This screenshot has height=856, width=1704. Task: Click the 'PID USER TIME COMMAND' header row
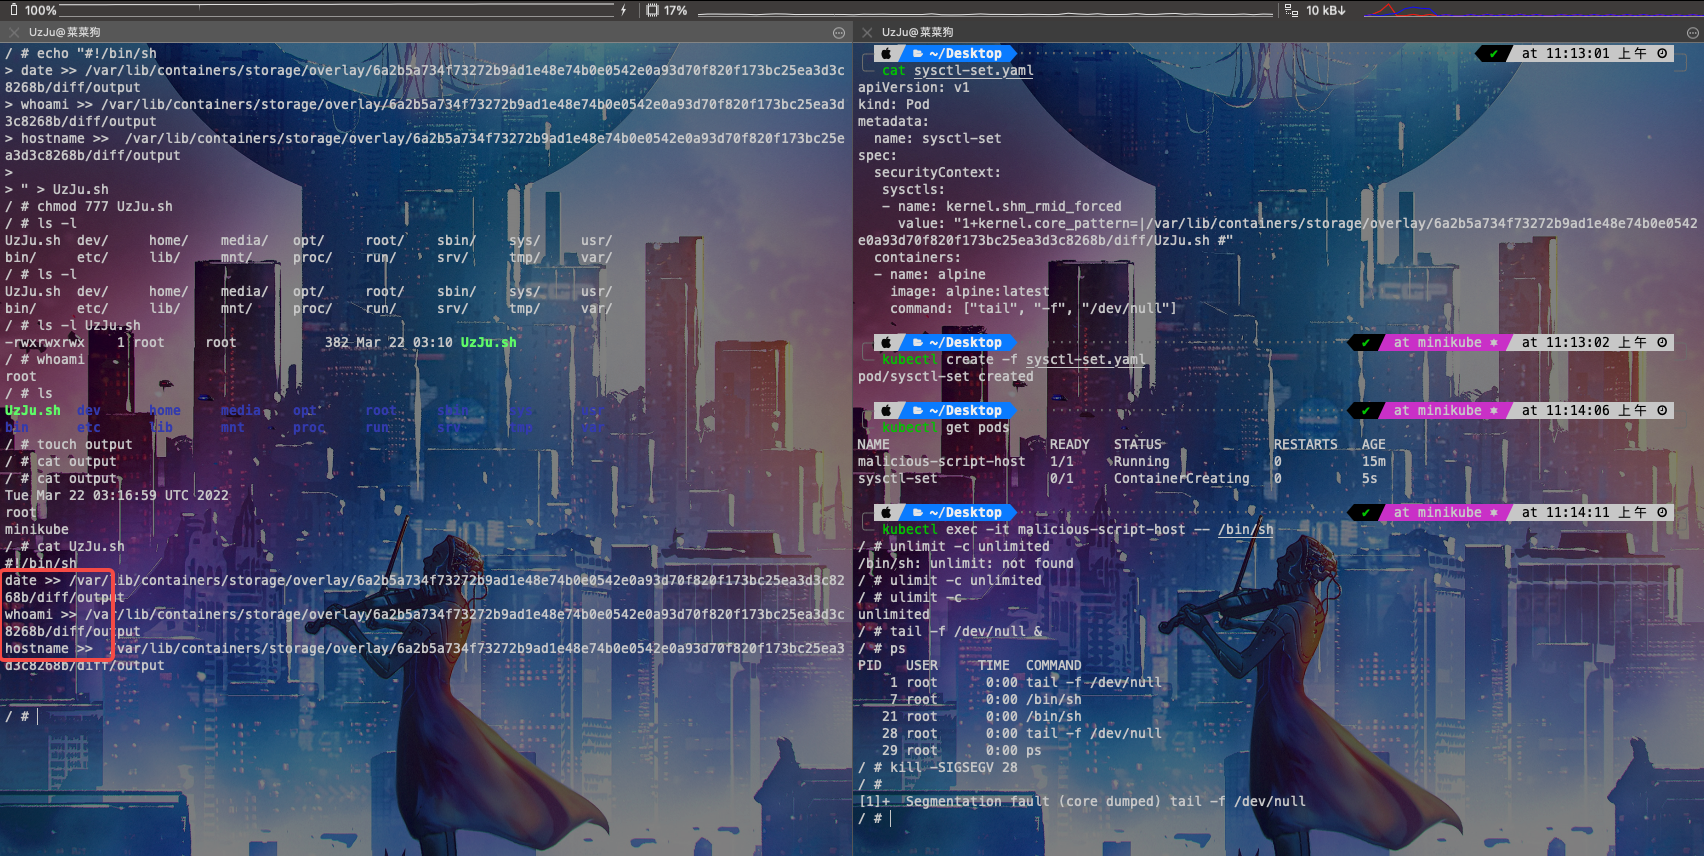pos(969,665)
